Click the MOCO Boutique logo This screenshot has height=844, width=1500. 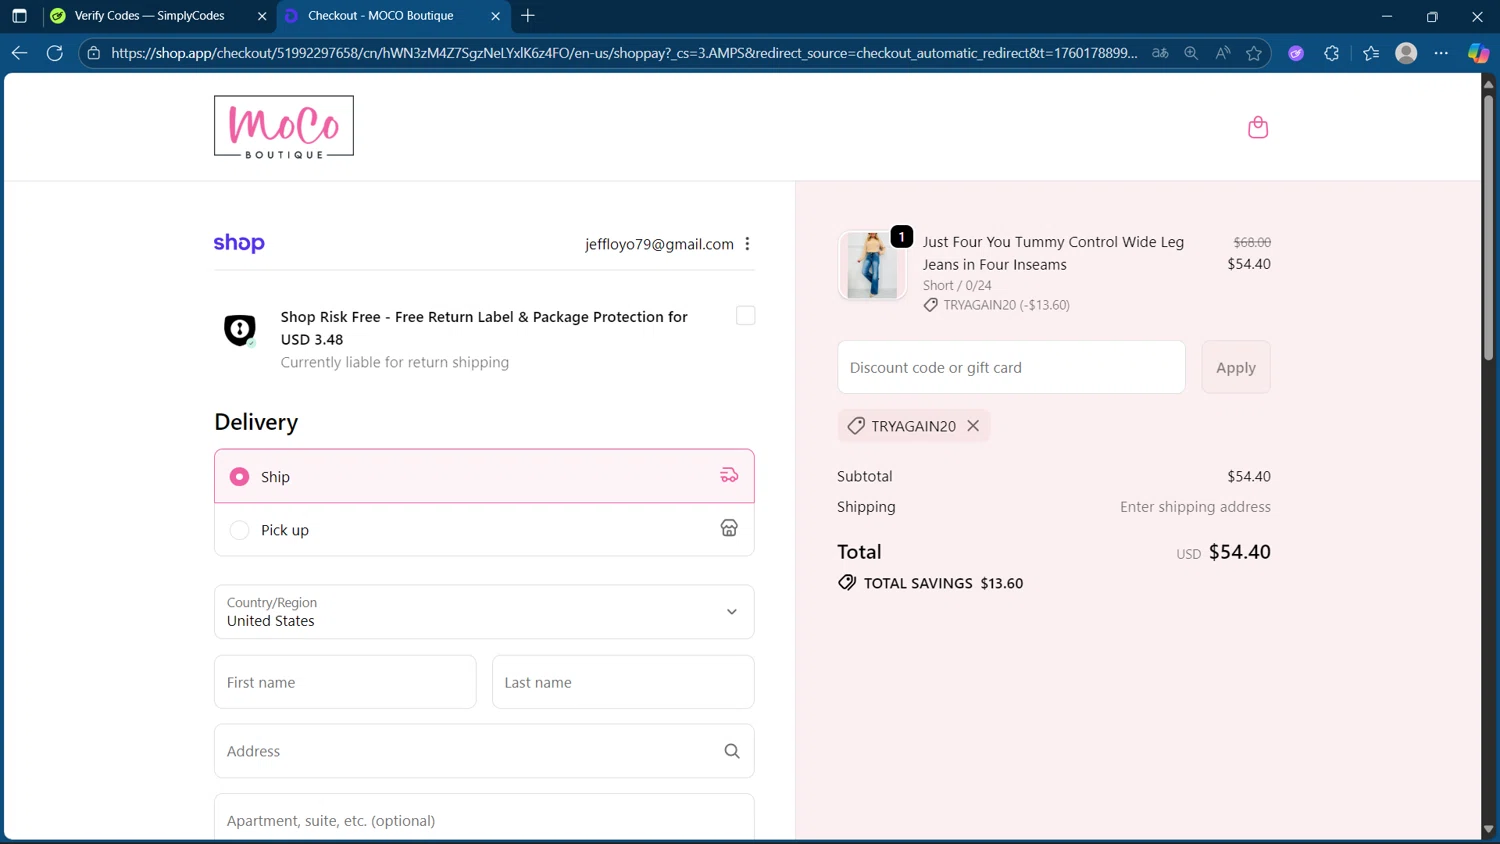pos(283,127)
